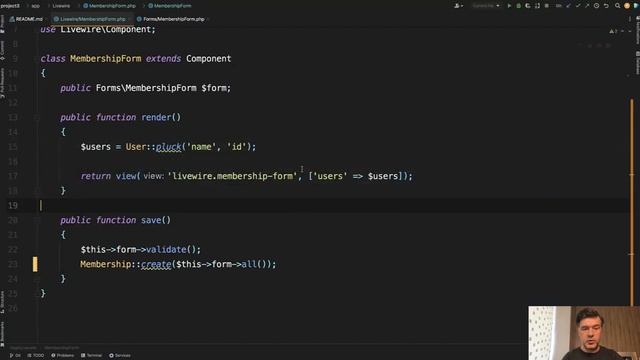
Task: Click the presenter webcam video thumbnail
Action: [584, 333]
